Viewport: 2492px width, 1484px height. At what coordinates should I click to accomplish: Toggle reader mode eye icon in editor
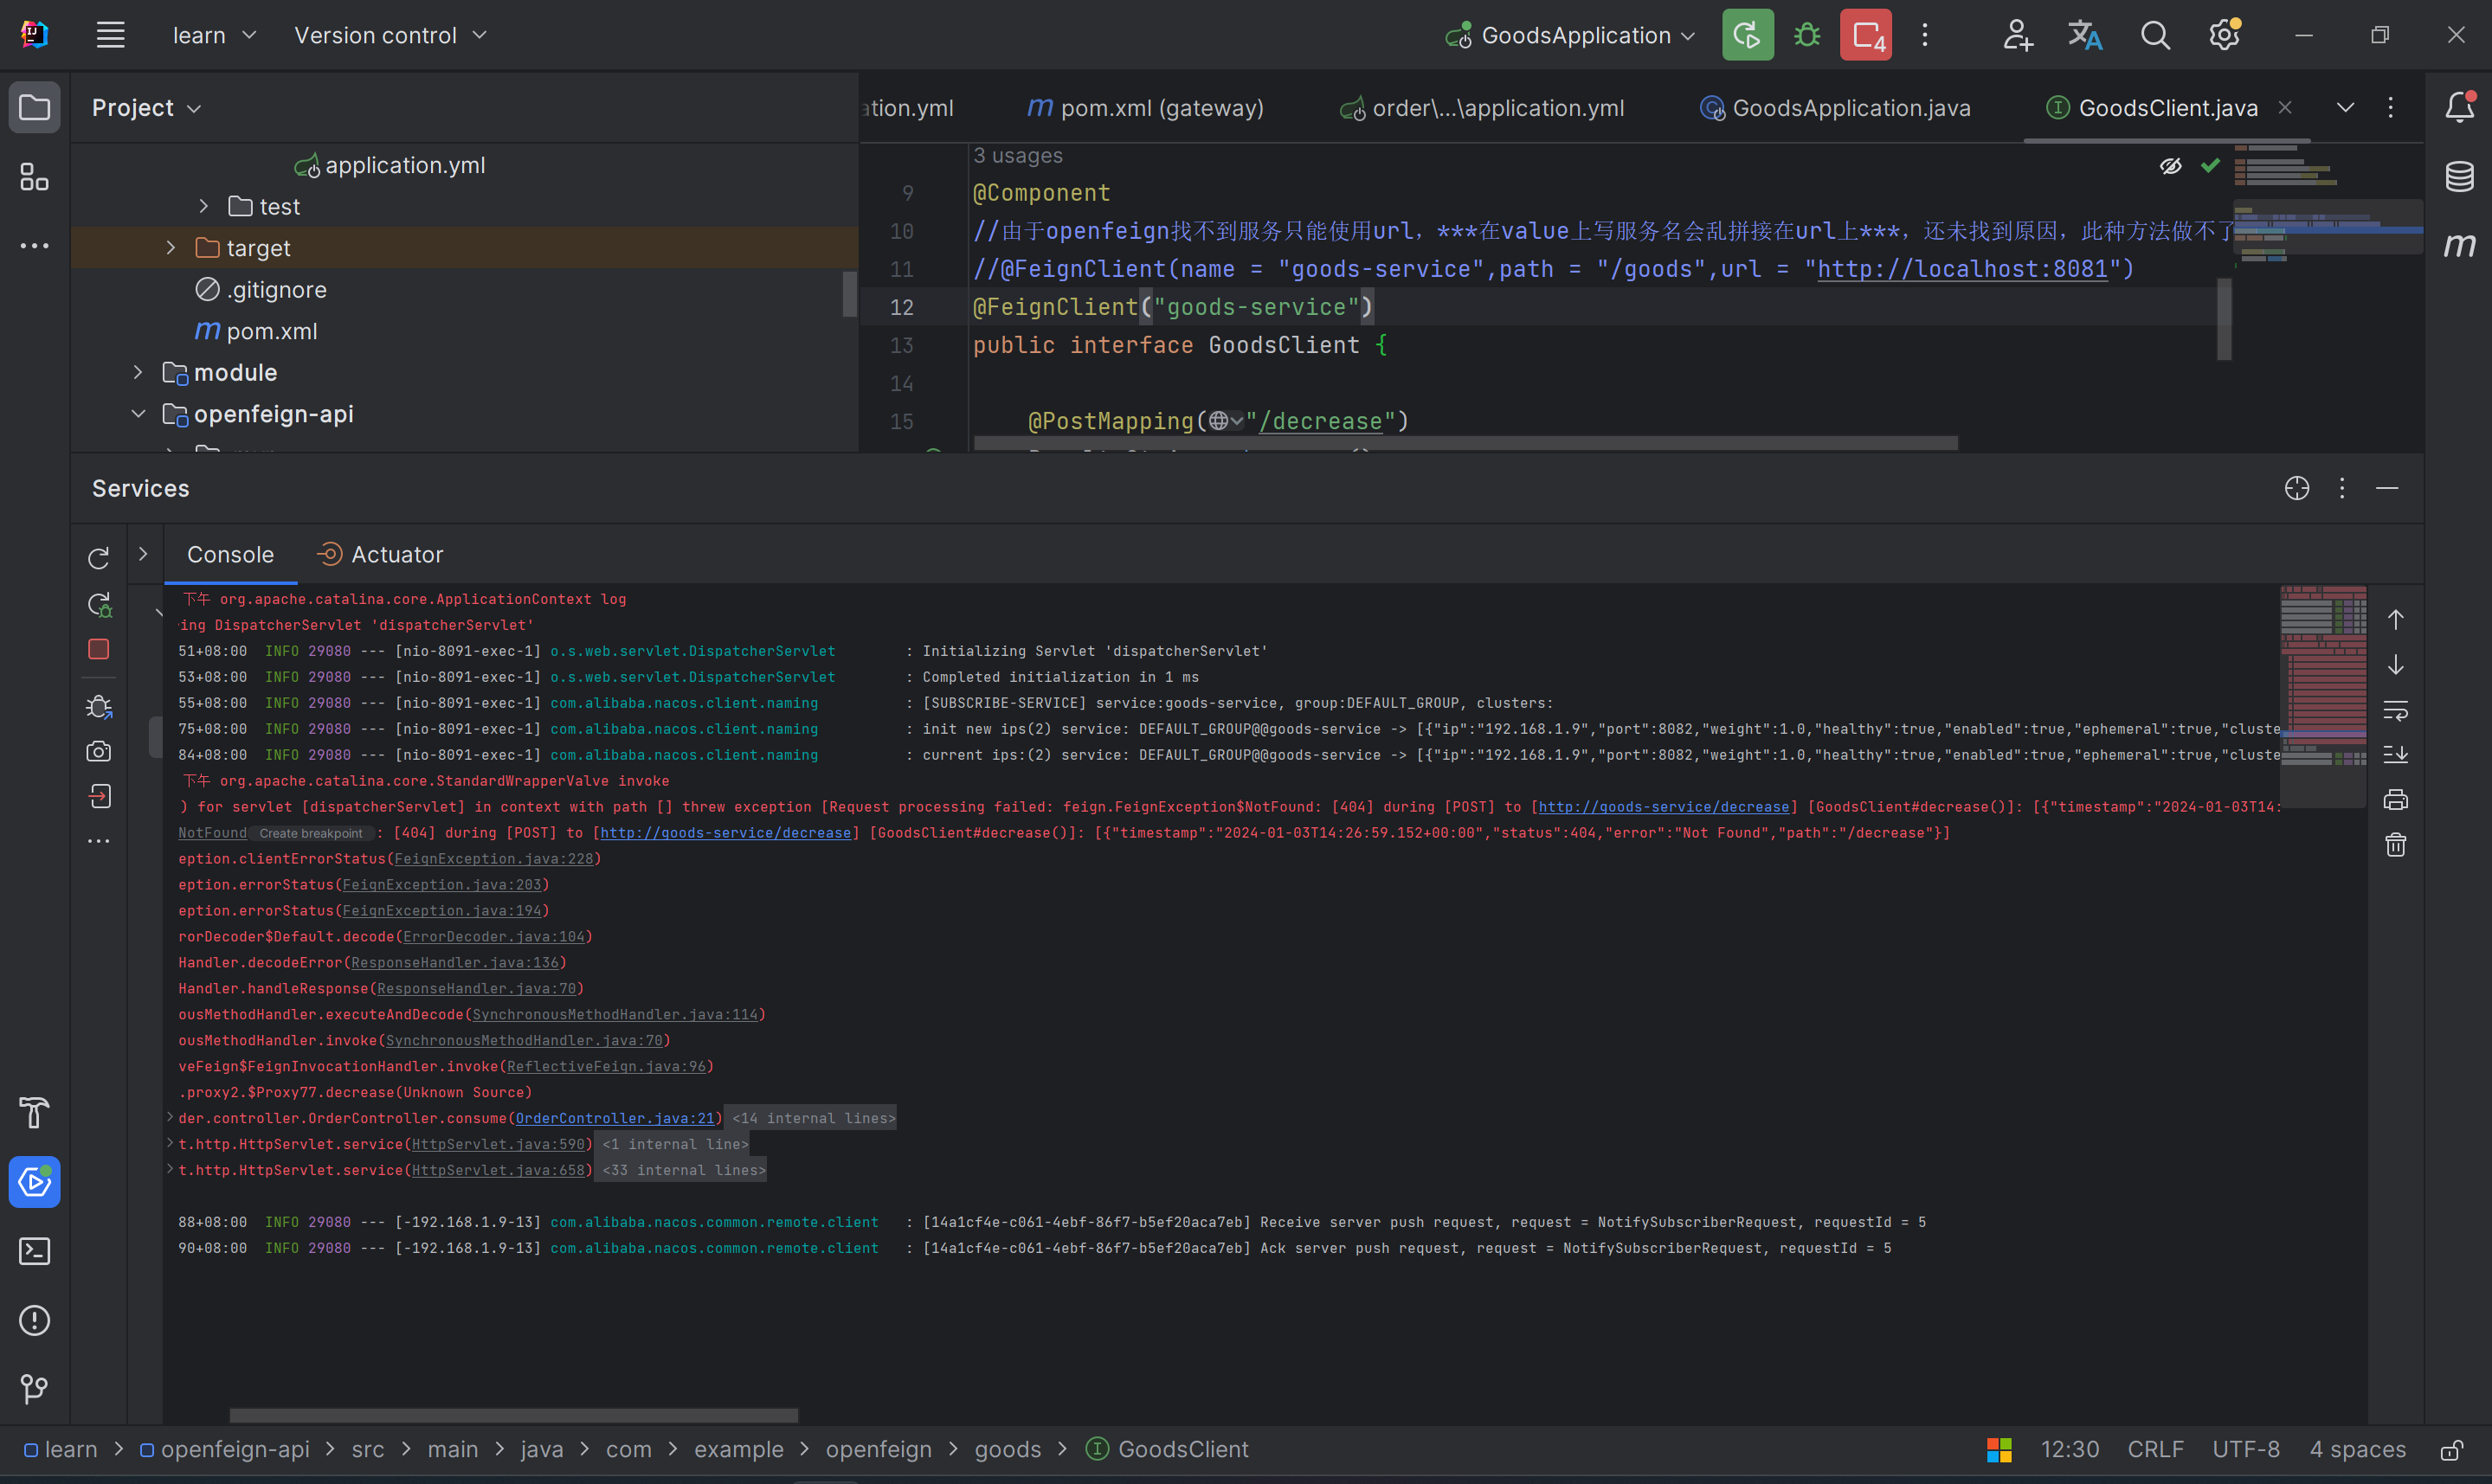pyautogui.click(x=2170, y=166)
